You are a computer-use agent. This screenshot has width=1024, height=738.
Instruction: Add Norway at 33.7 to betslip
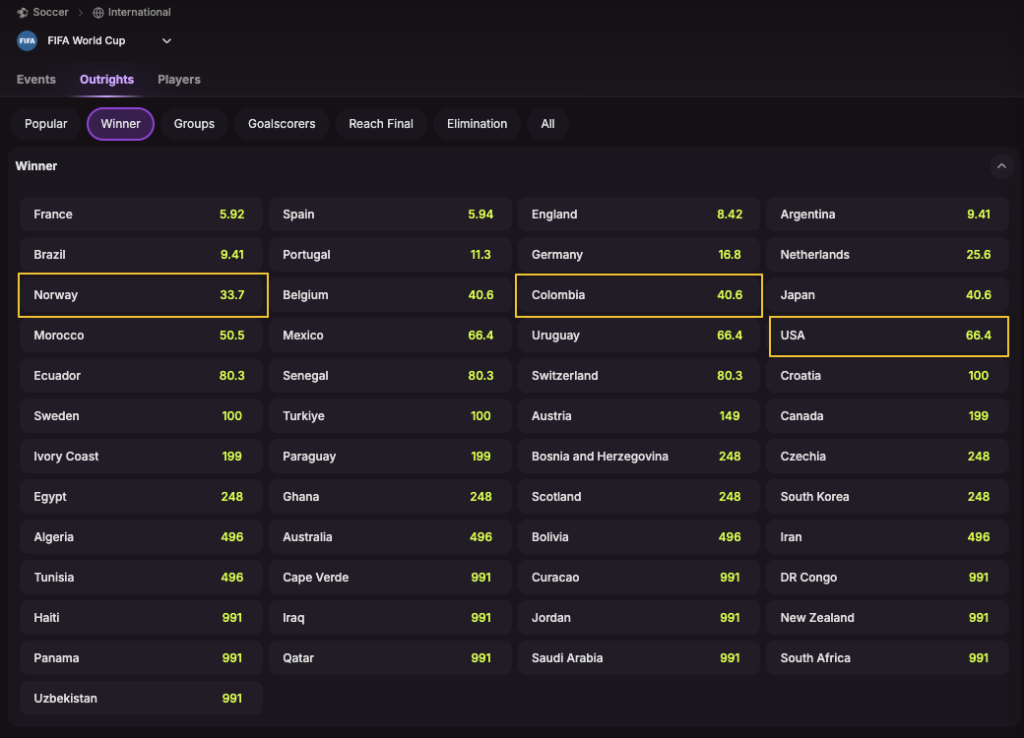point(143,295)
